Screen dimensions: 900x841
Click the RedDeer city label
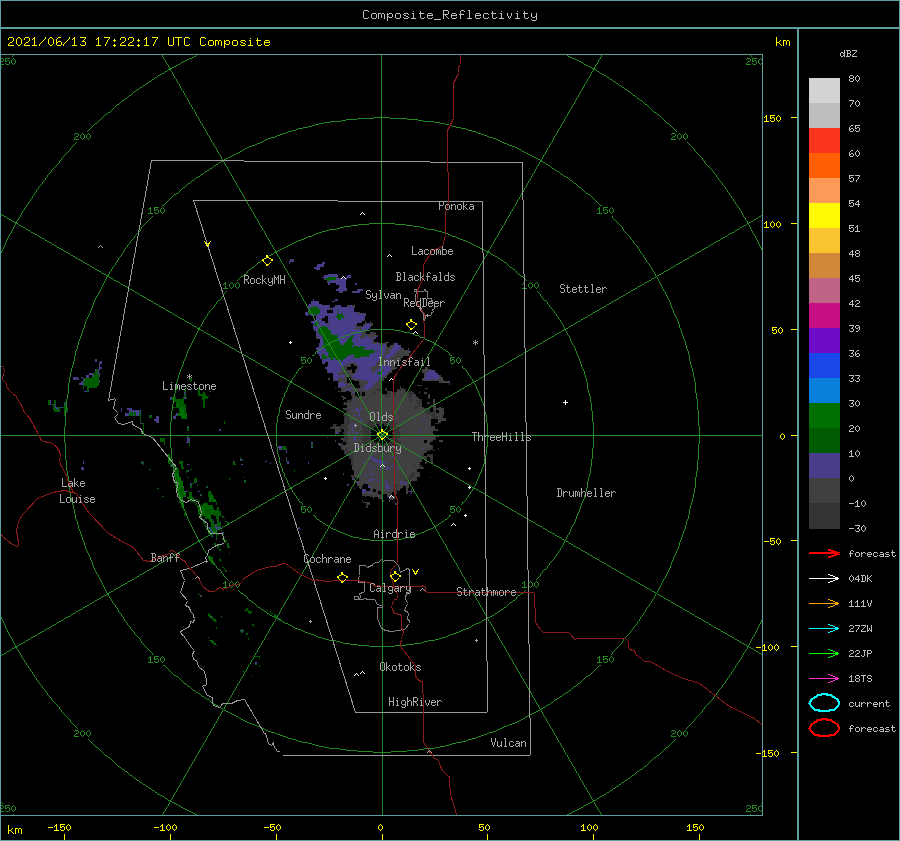(x=424, y=303)
